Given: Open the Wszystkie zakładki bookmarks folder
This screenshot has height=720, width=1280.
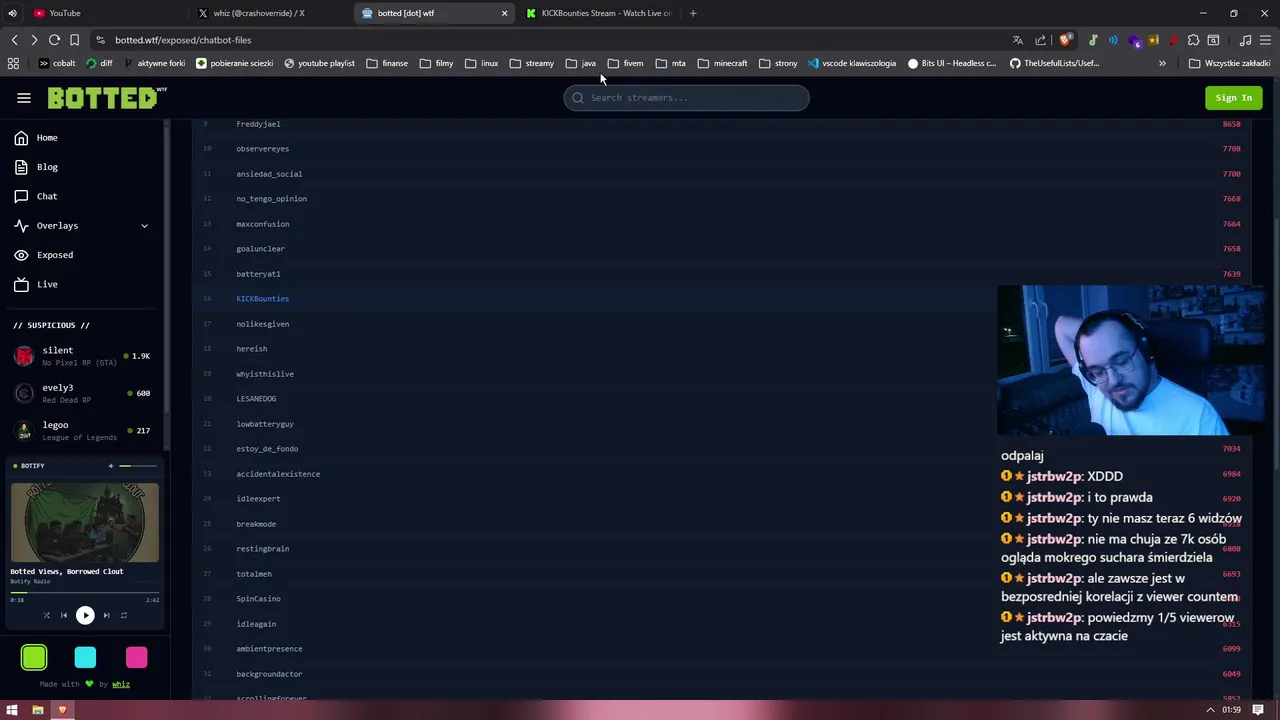Looking at the screenshot, I should [1229, 63].
